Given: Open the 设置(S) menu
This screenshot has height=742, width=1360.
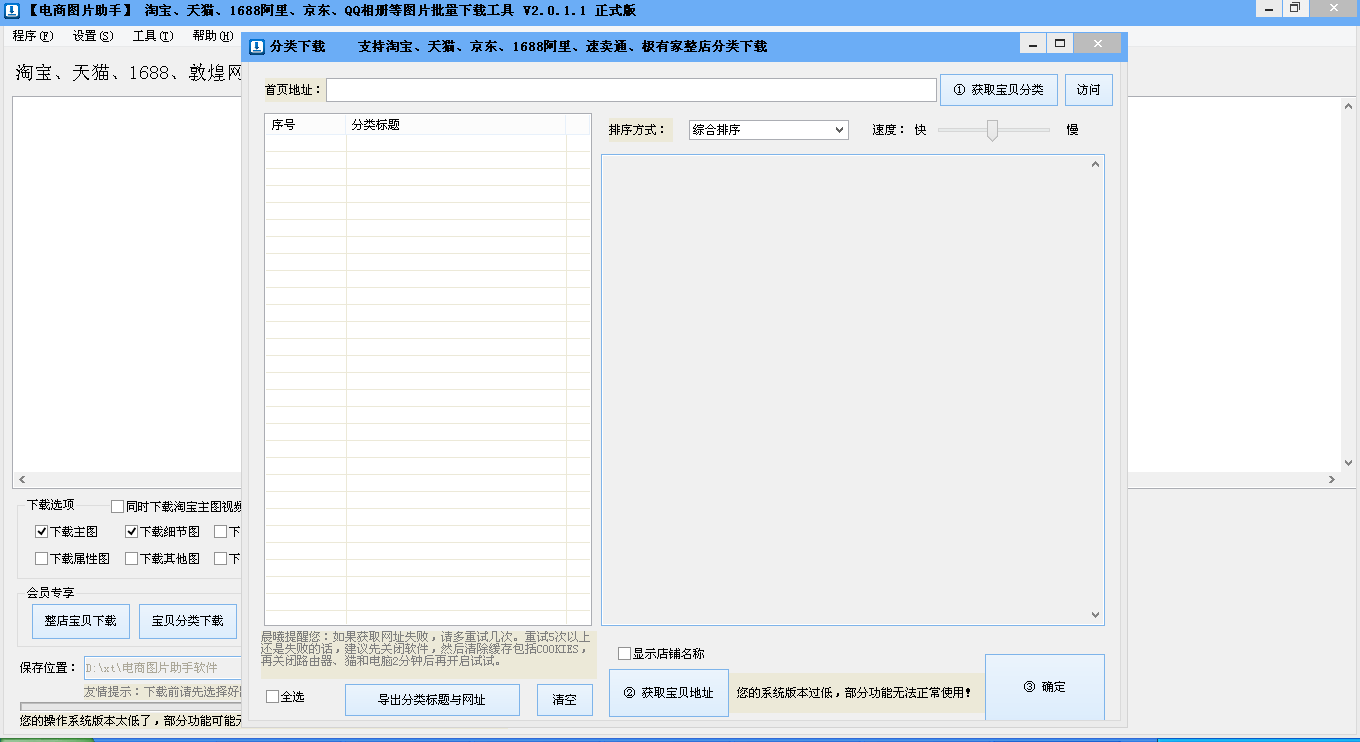Looking at the screenshot, I should 93,36.
